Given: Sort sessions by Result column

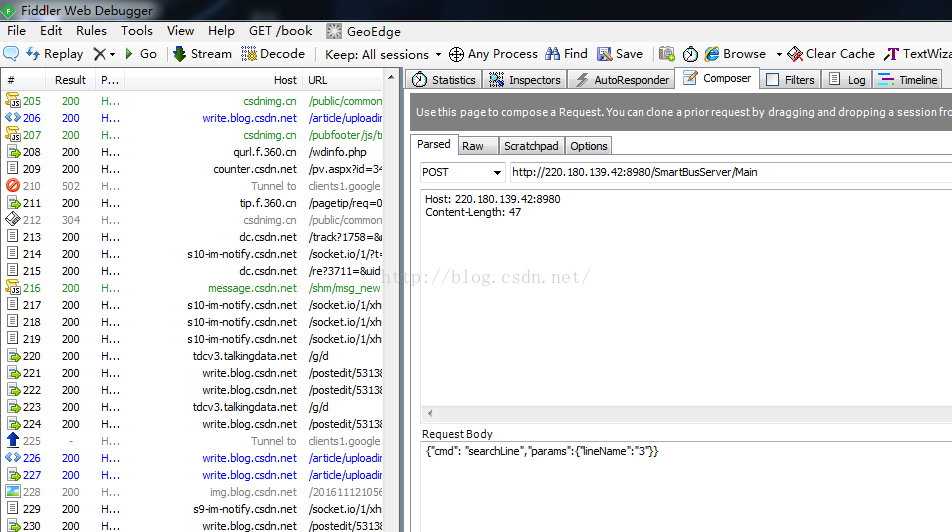Looking at the screenshot, I should click(x=70, y=80).
